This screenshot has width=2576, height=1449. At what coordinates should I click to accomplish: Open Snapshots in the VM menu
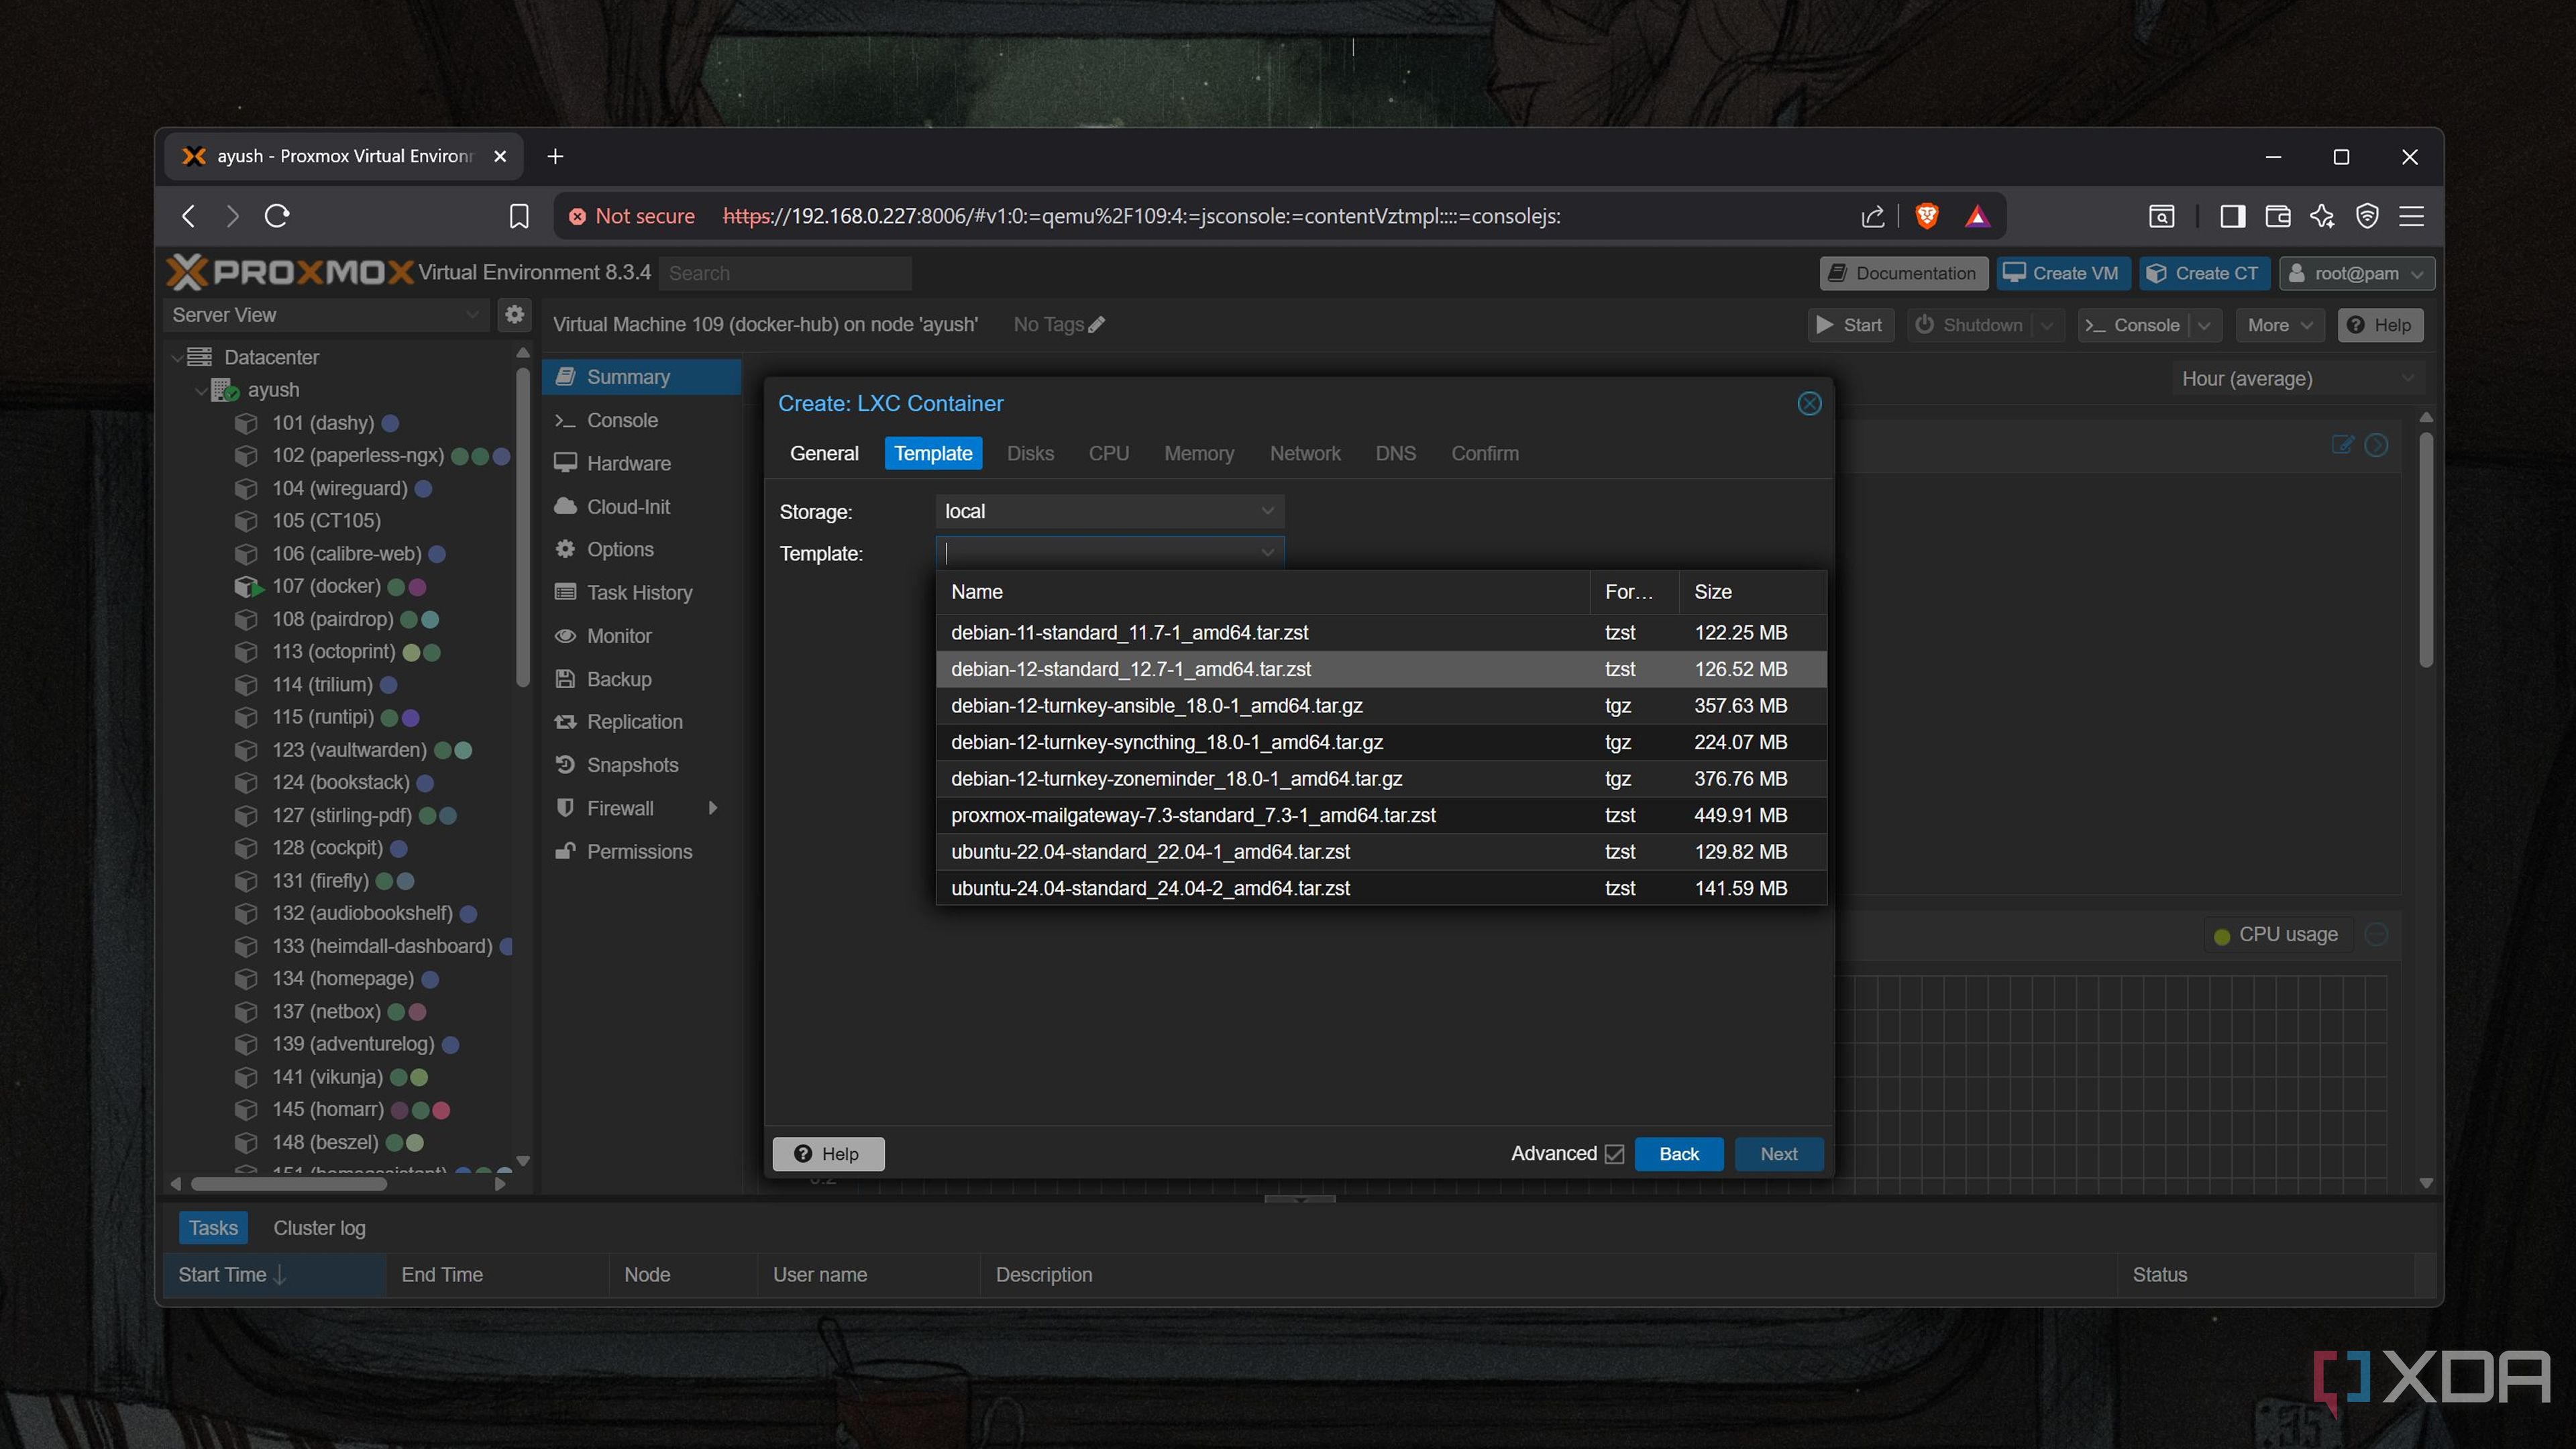(x=641, y=765)
